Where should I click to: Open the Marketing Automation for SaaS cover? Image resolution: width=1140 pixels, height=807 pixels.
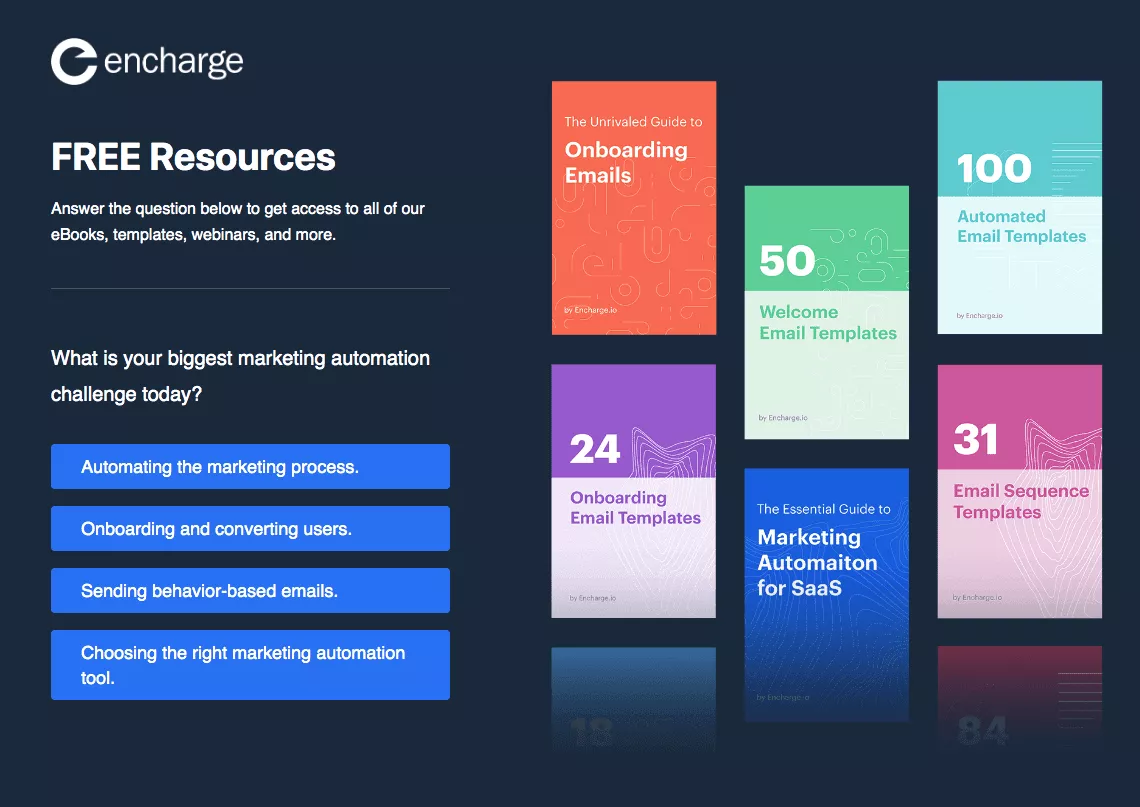[x=827, y=595]
